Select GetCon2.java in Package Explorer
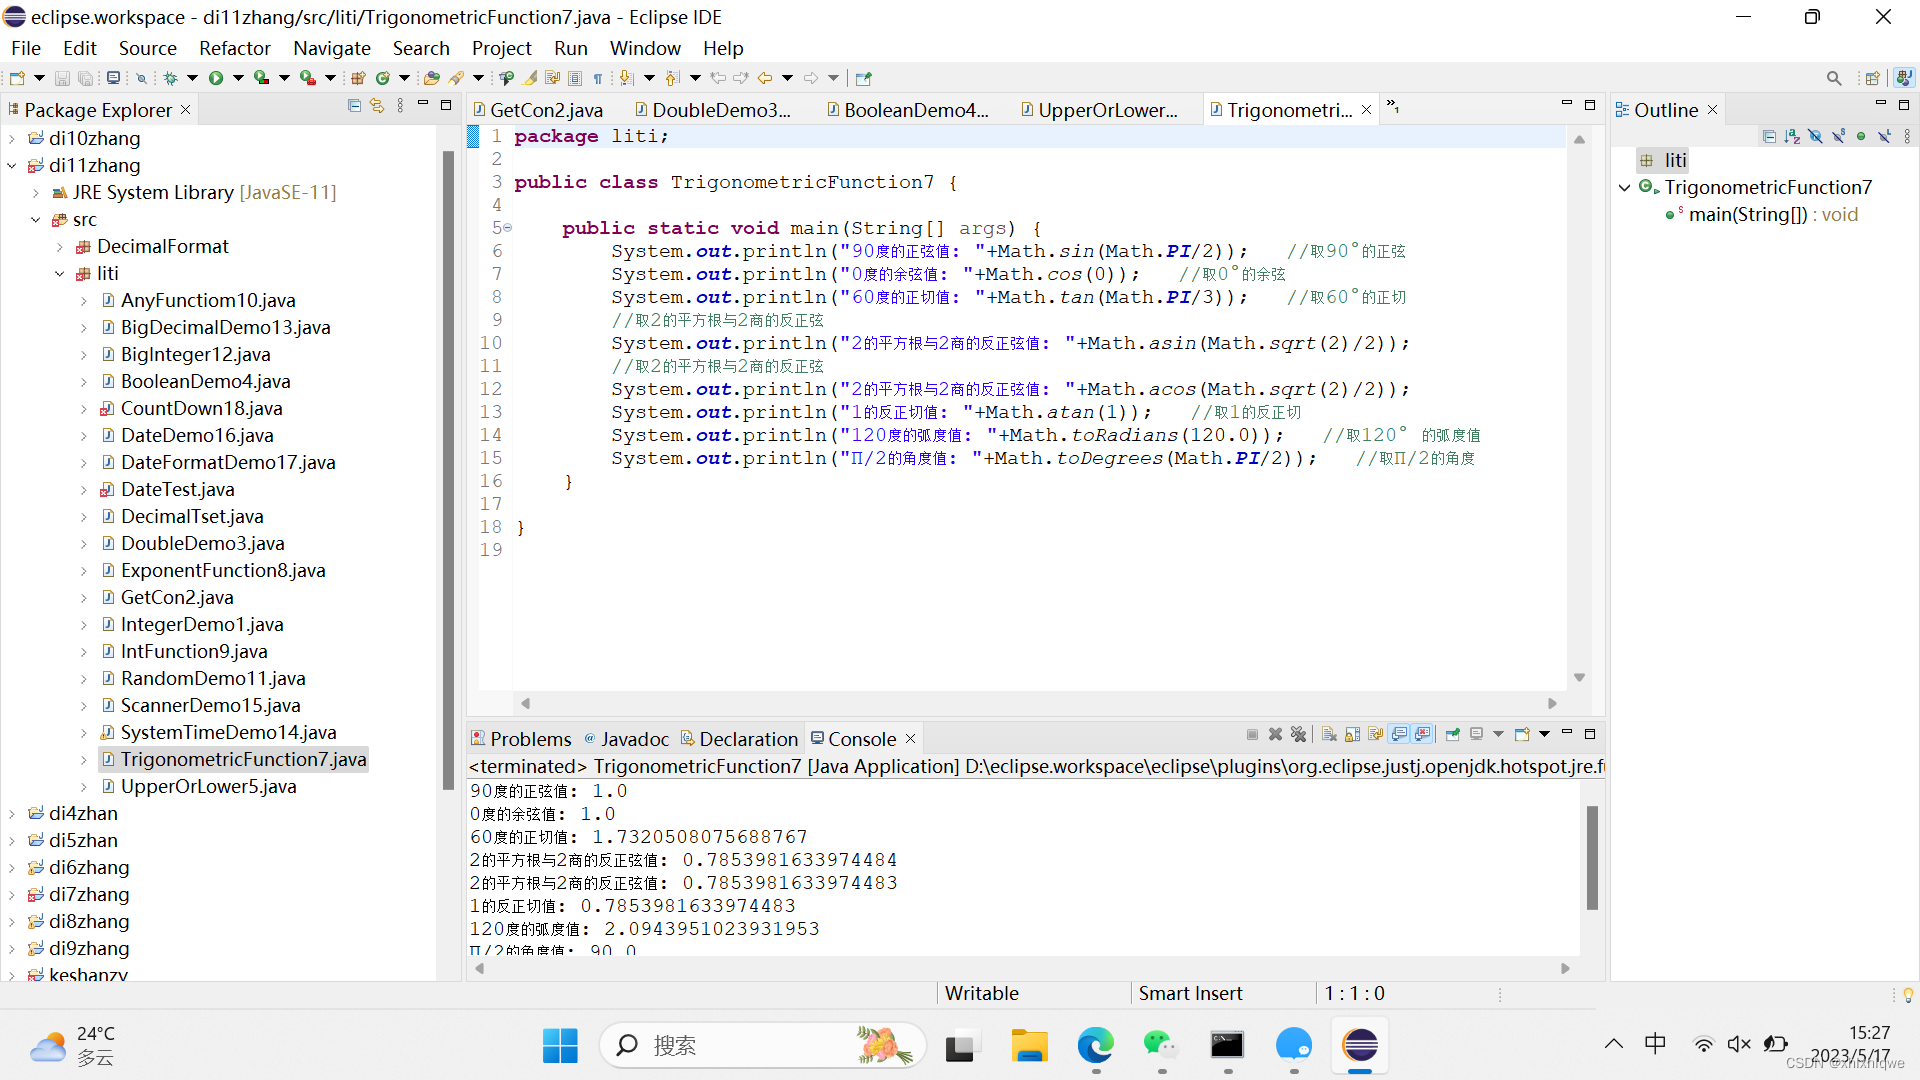The image size is (1920, 1080). [x=177, y=597]
